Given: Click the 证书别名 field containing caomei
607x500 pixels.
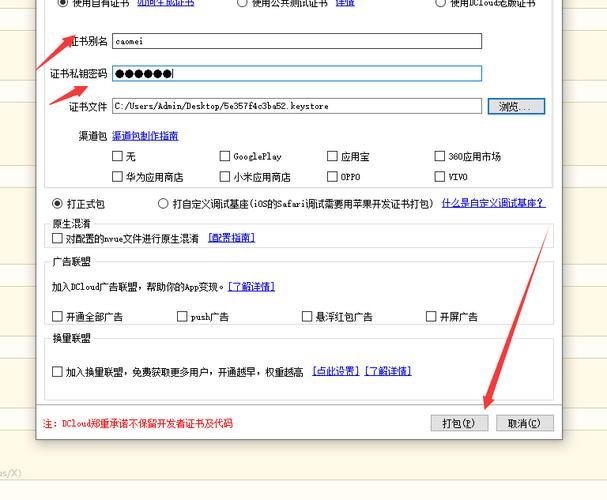Looking at the screenshot, I should tap(297, 41).
